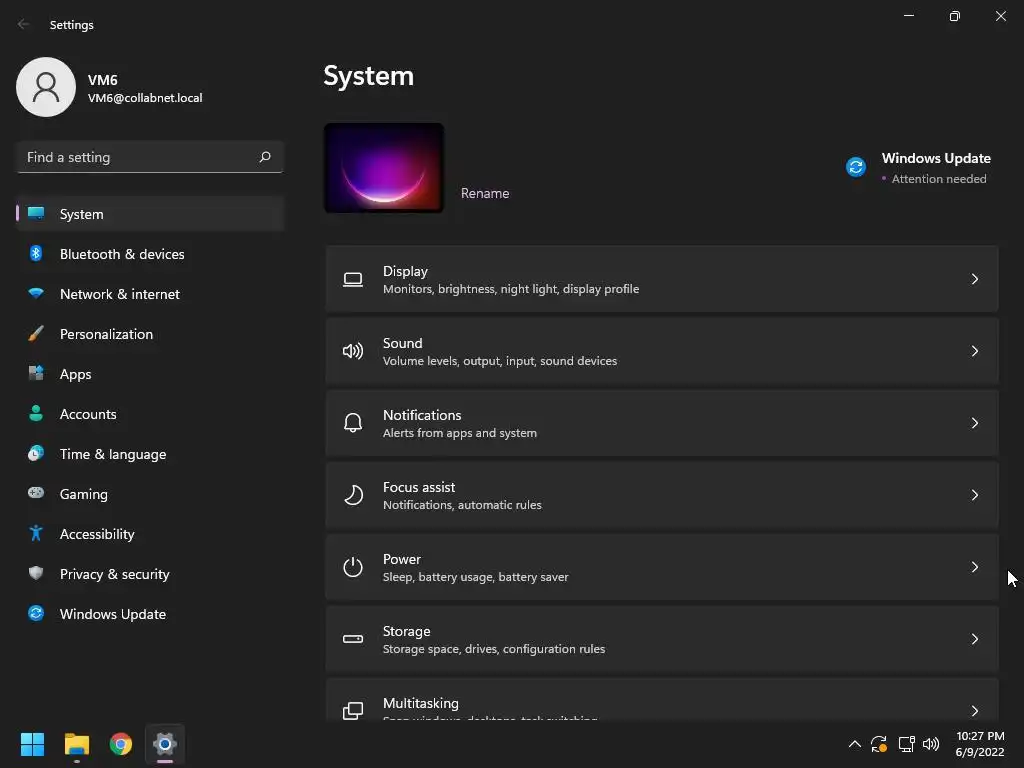Screen dimensions: 1024x768
Task: Click 'Volume levels, output, input, sound devices'
Action: [x=500, y=361]
